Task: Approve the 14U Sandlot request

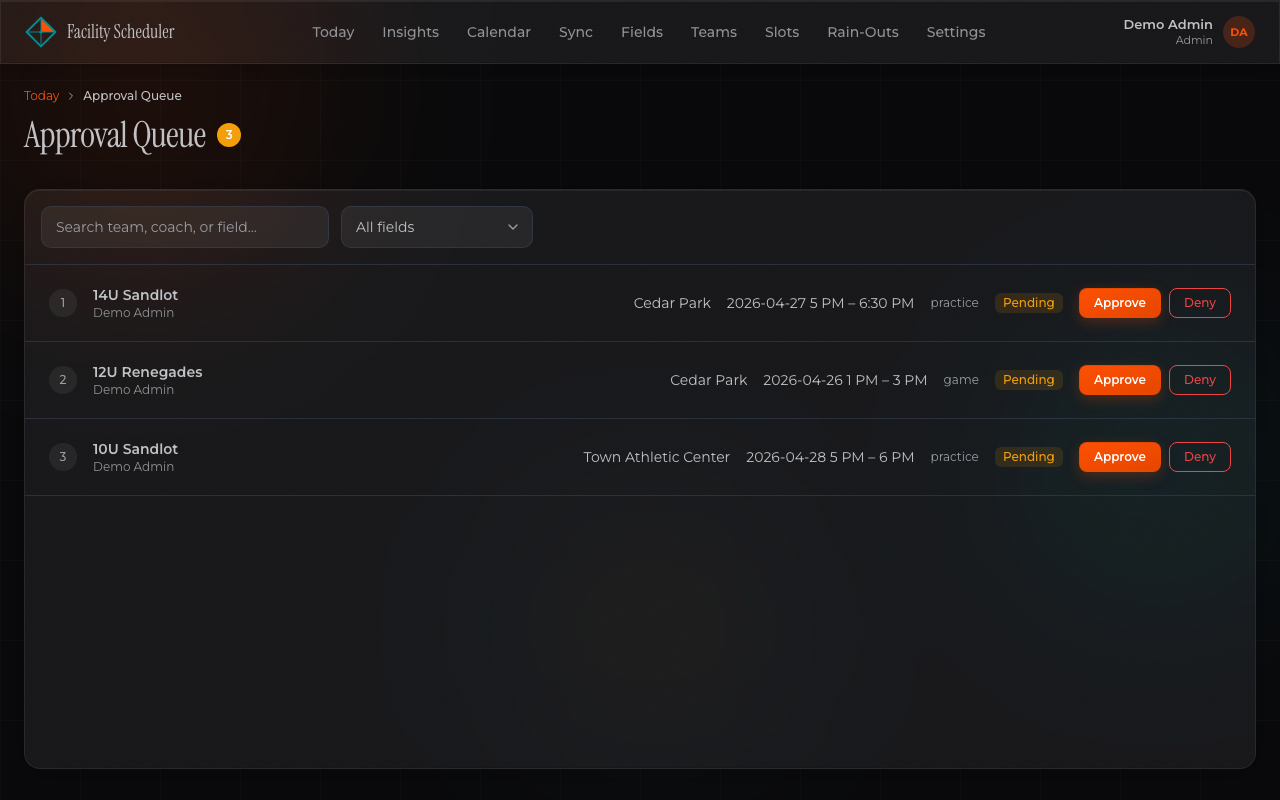Action: (x=1120, y=303)
